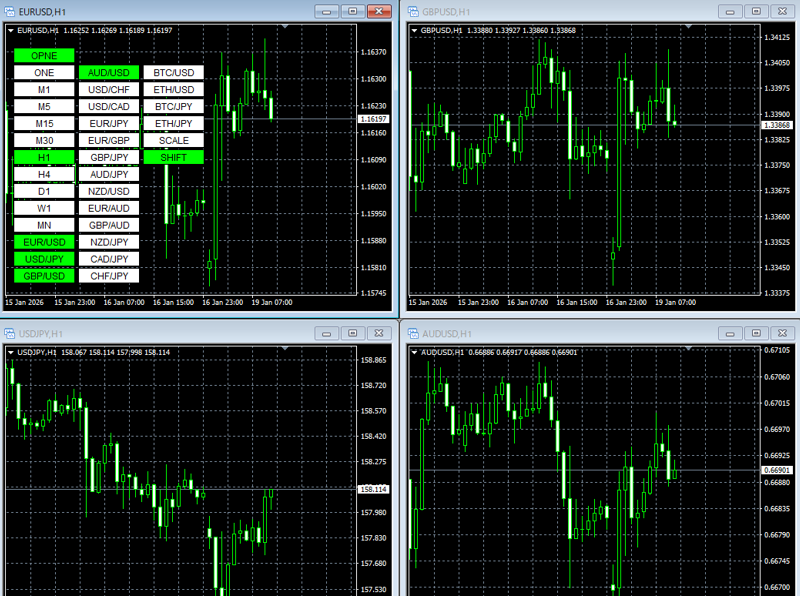Click the AUDUSD,H1 window title chart icon
800x601 pixels.
[413, 333]
